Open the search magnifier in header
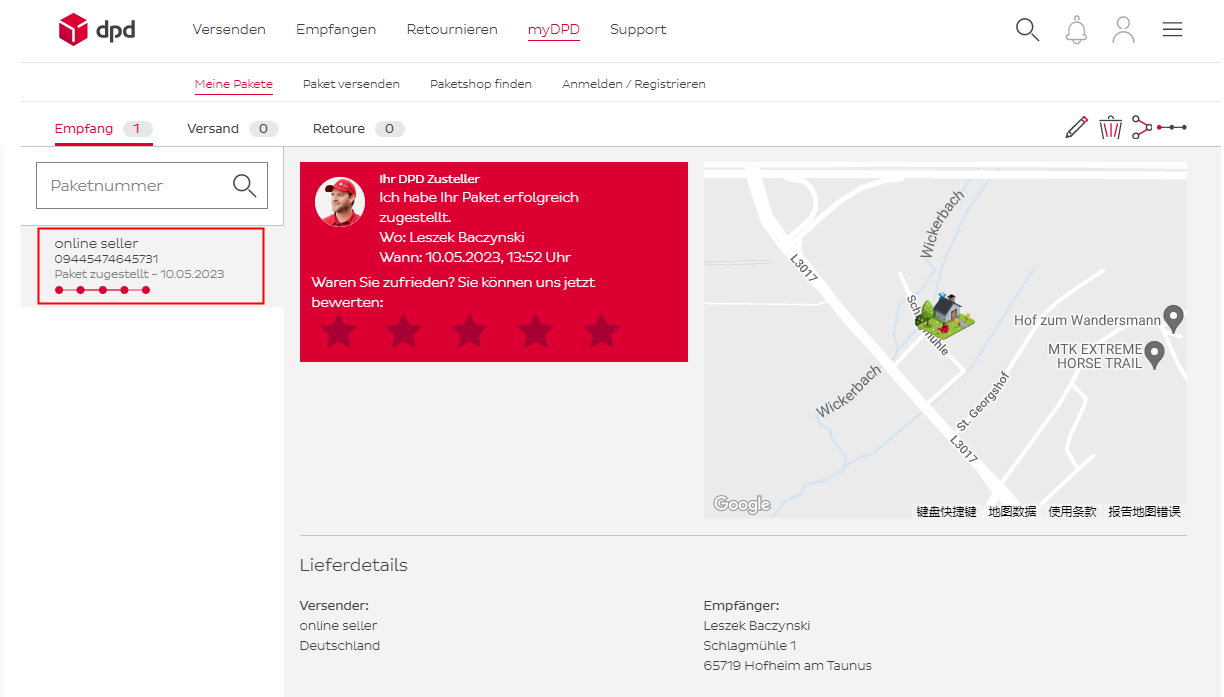This screenshot has height=697, width=1224. (1027, 30)
